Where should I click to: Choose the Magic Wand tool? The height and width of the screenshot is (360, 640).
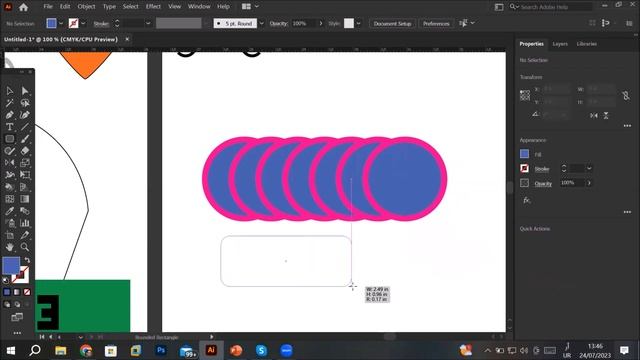coord(9,103)
